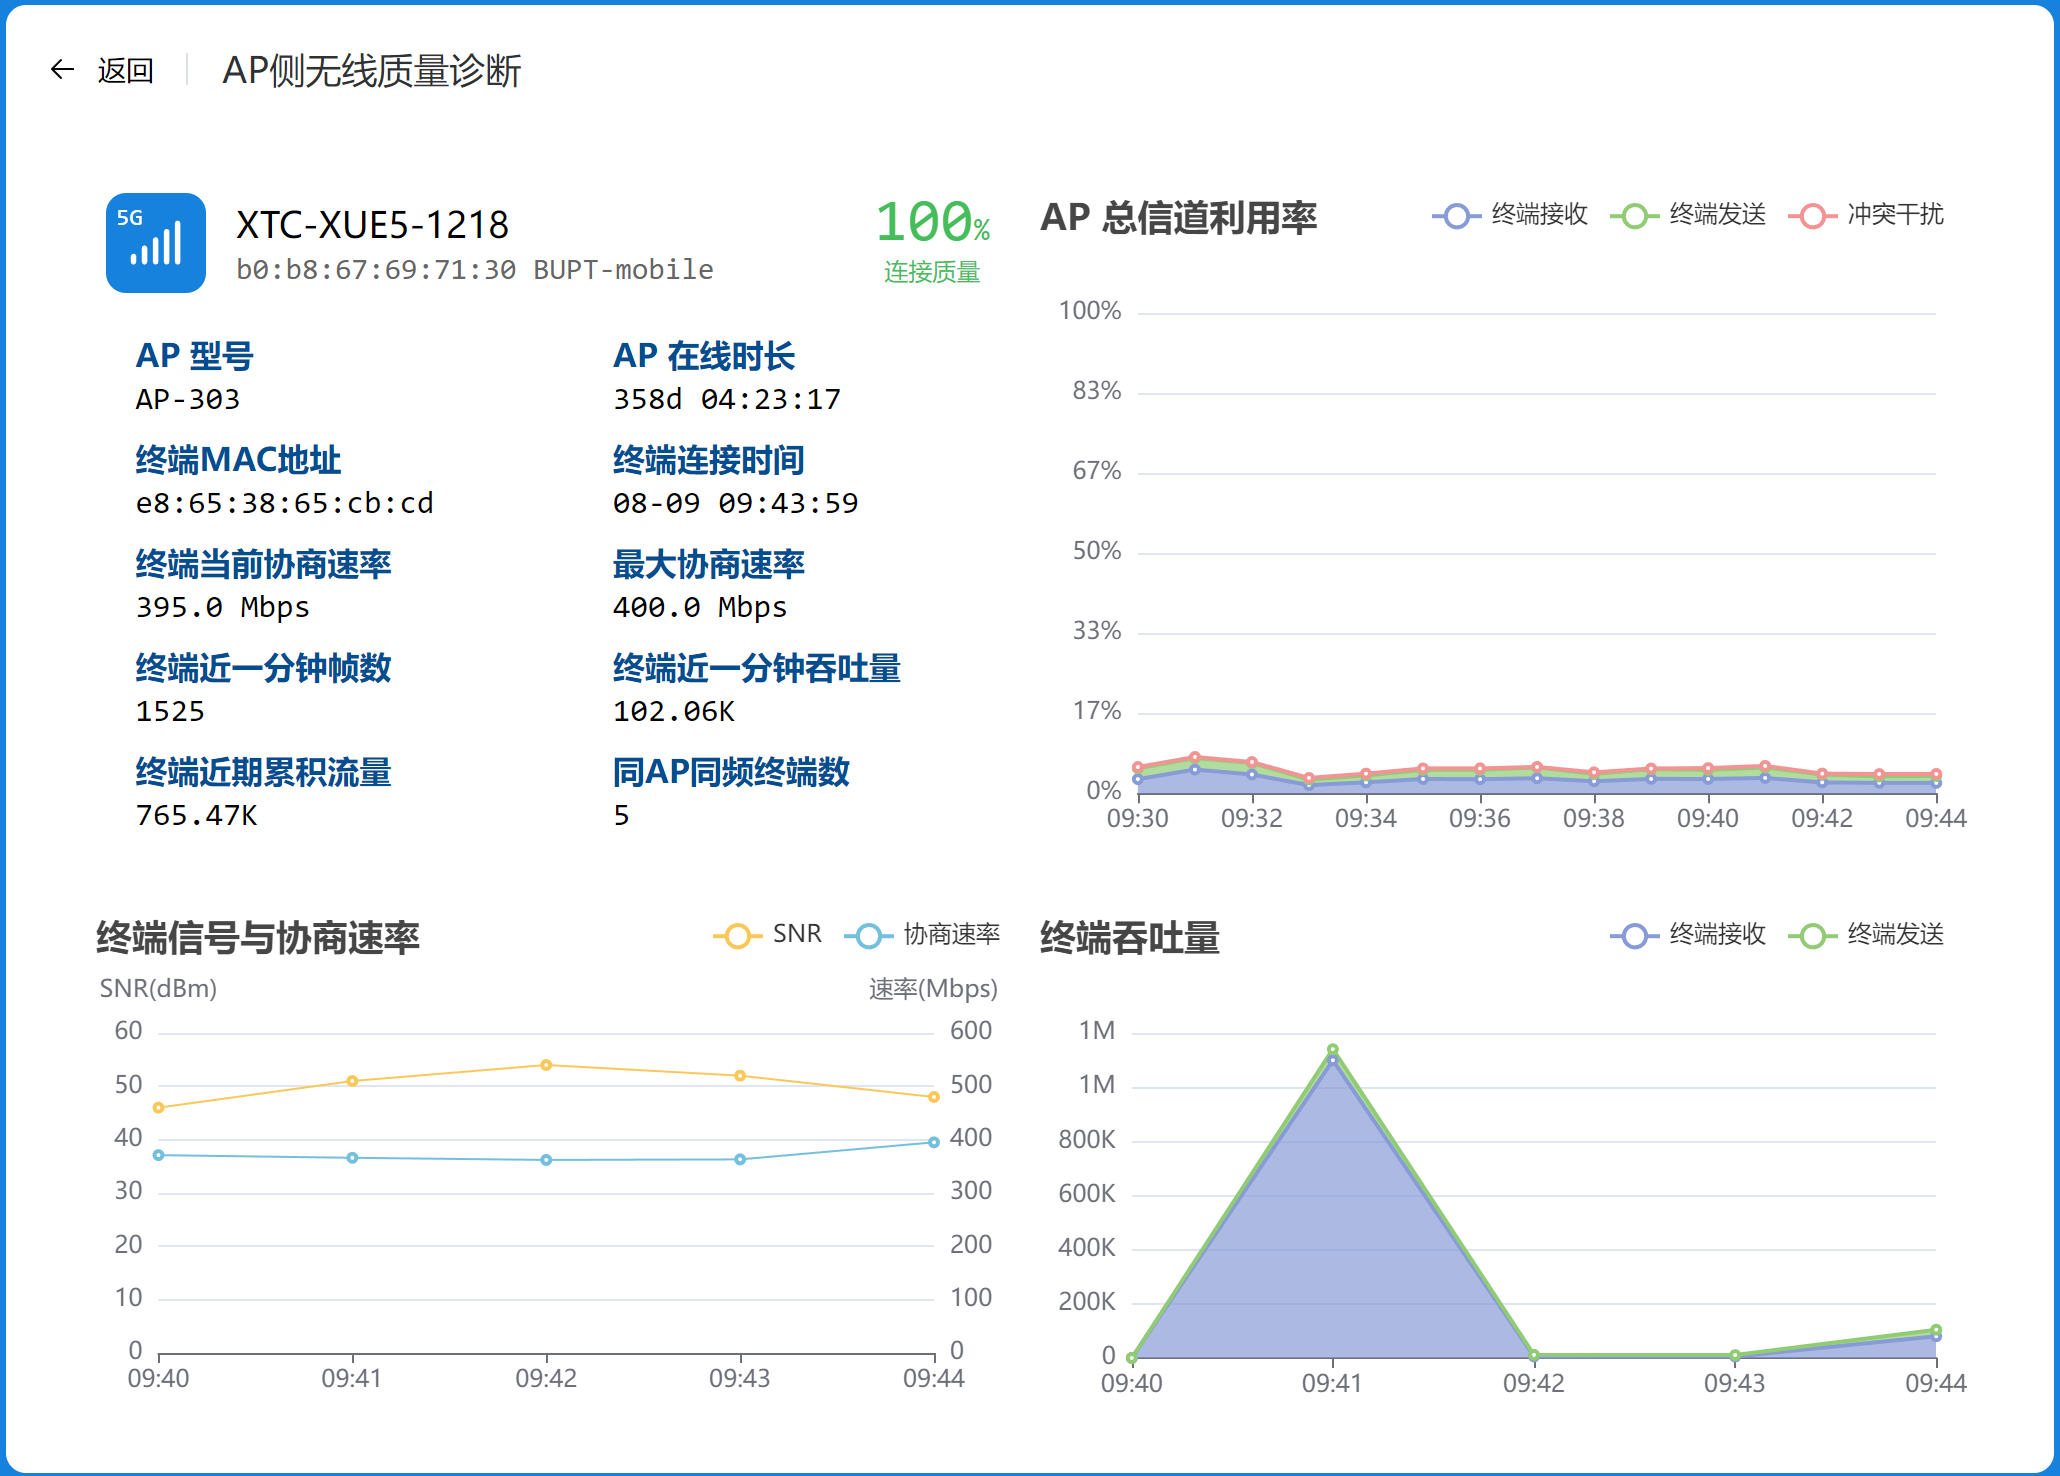2060x1476 pixels.
Task: Click uptime value 358d 04:23:17
Action: point(727,400)
